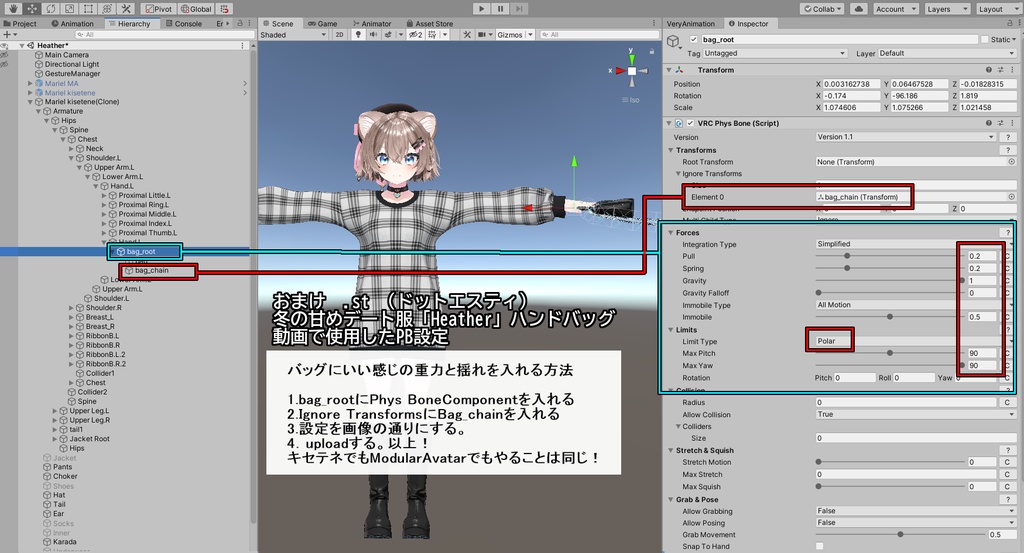Open the Version 1.1 dropdown
The image size is (1024, 553).
pos(906,137)
